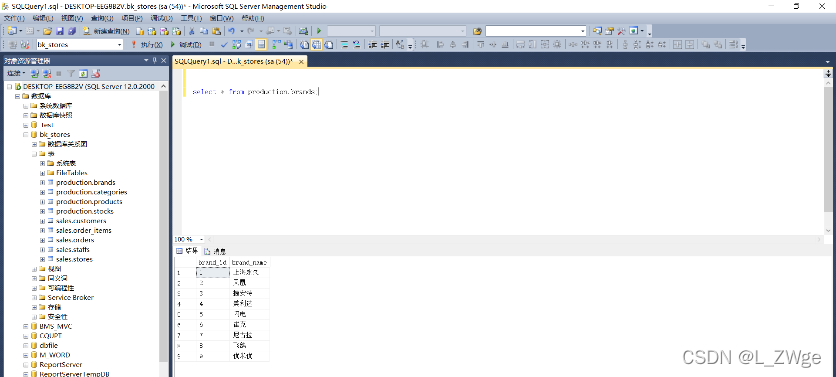
Task: Switch to the Messages tab
Action: (x=215, y=251)
